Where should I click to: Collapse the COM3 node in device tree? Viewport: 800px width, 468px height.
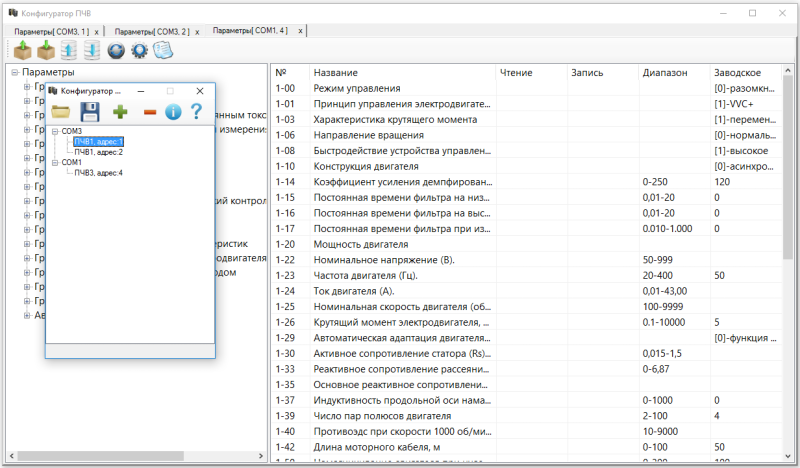point(55,131)
